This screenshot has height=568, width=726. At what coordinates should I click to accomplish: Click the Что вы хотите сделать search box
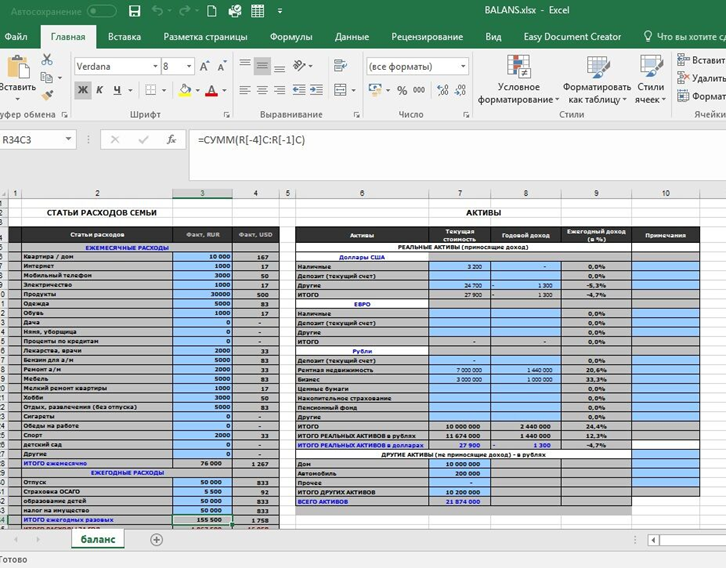[684, 37]
